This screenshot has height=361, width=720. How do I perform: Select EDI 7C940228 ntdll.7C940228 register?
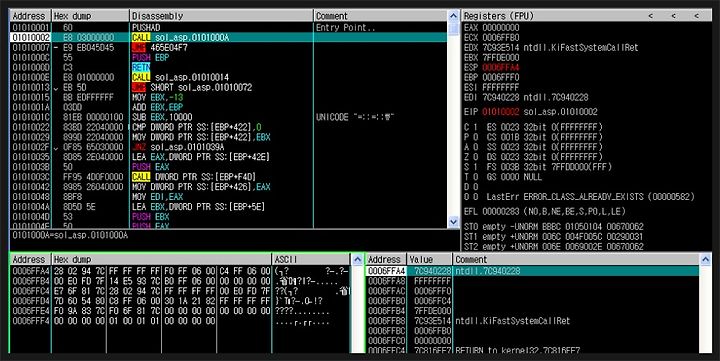tap(526, 97)
